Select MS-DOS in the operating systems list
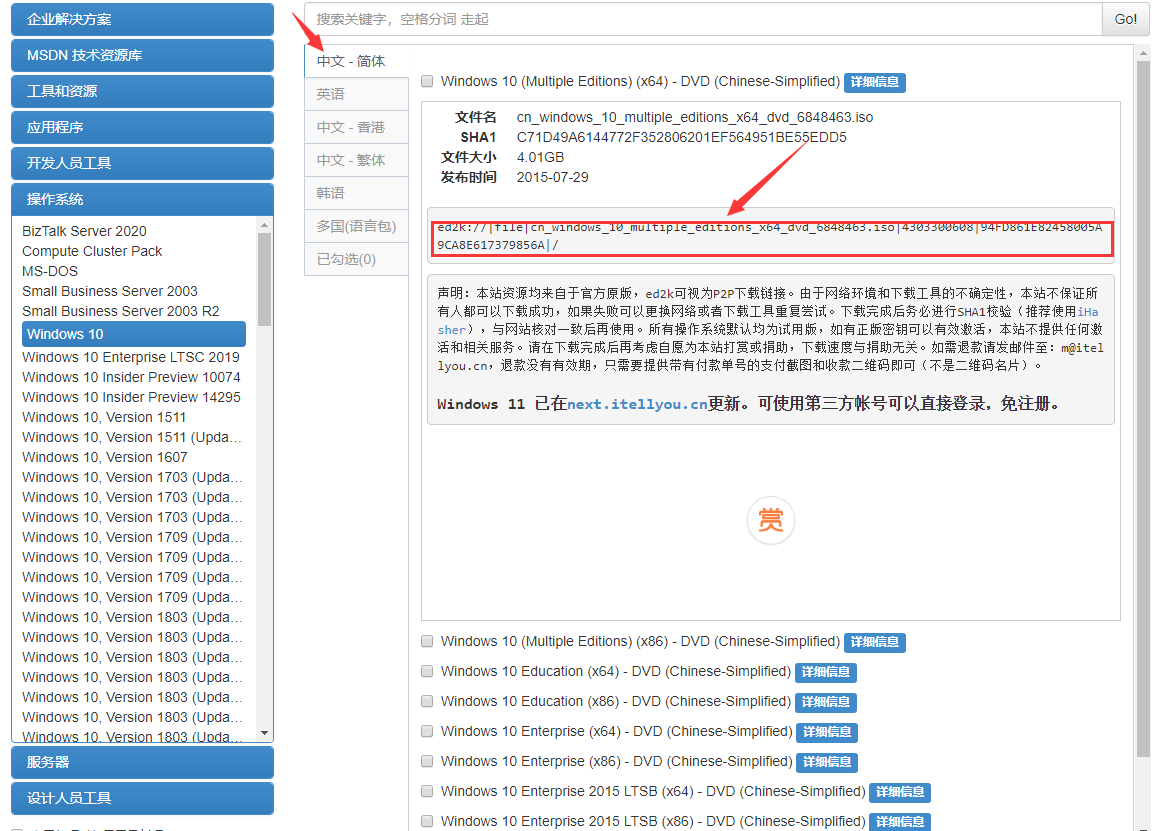Image resolution: width=1161 pixels, height=831 pixels. click(50, 271)
